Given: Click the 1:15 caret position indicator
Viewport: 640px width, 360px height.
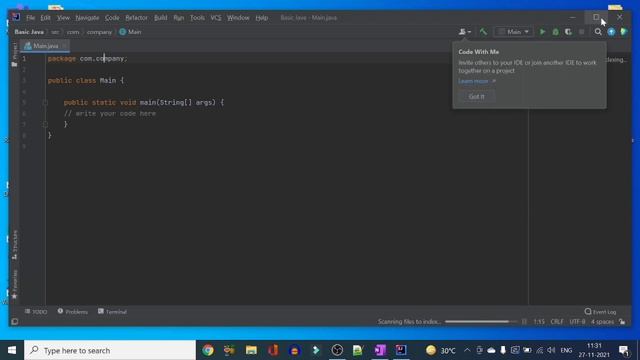Looking at the screenshot, I should [x=539, y=322].
